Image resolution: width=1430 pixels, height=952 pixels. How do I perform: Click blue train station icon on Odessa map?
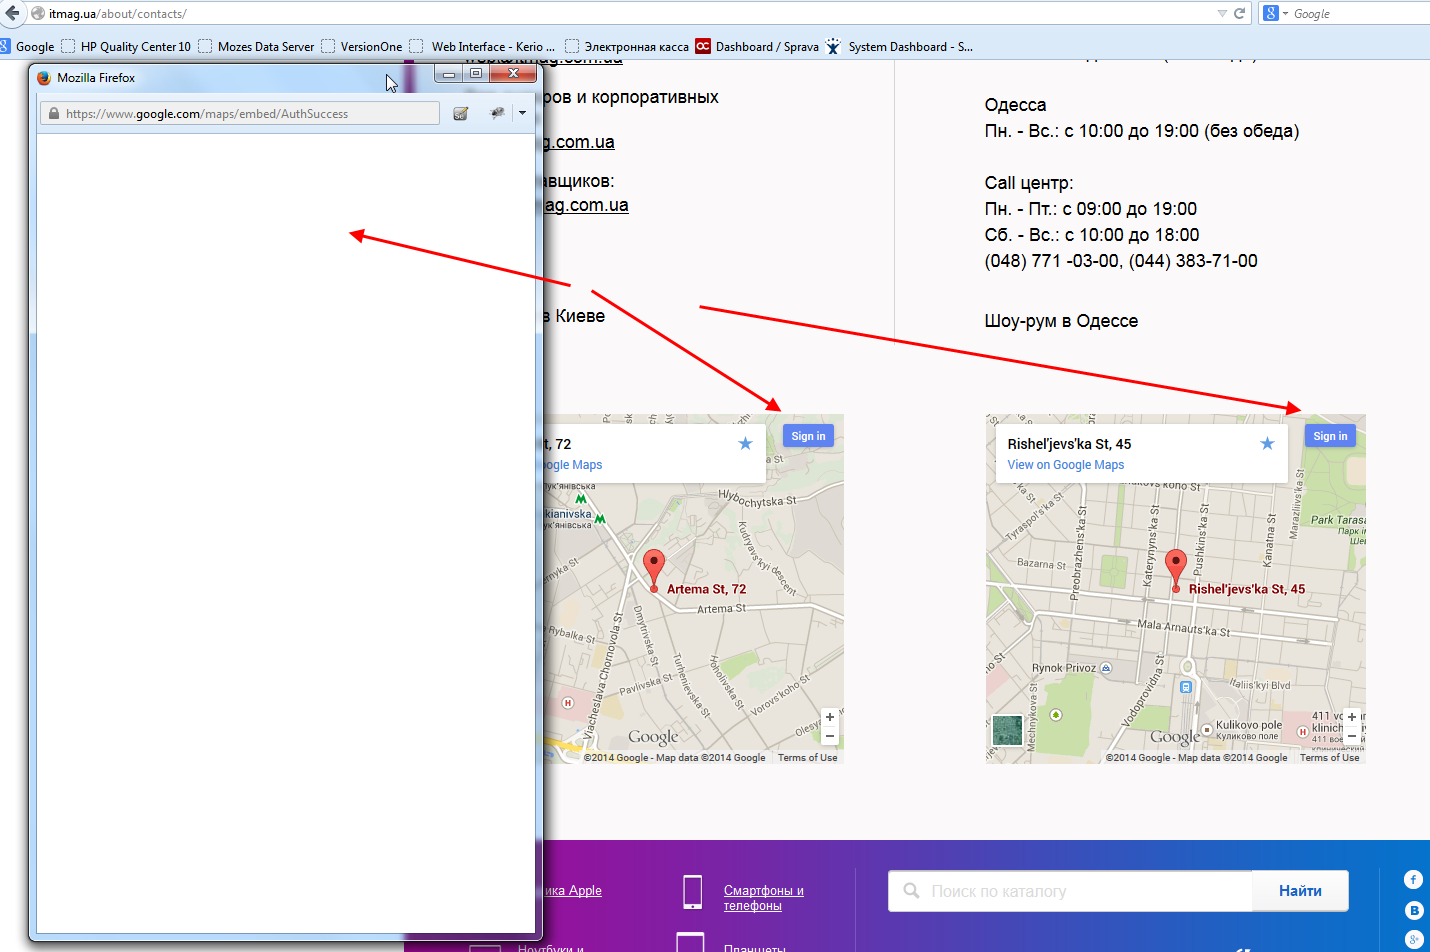pyautogui.click(x=1186, y=687)
